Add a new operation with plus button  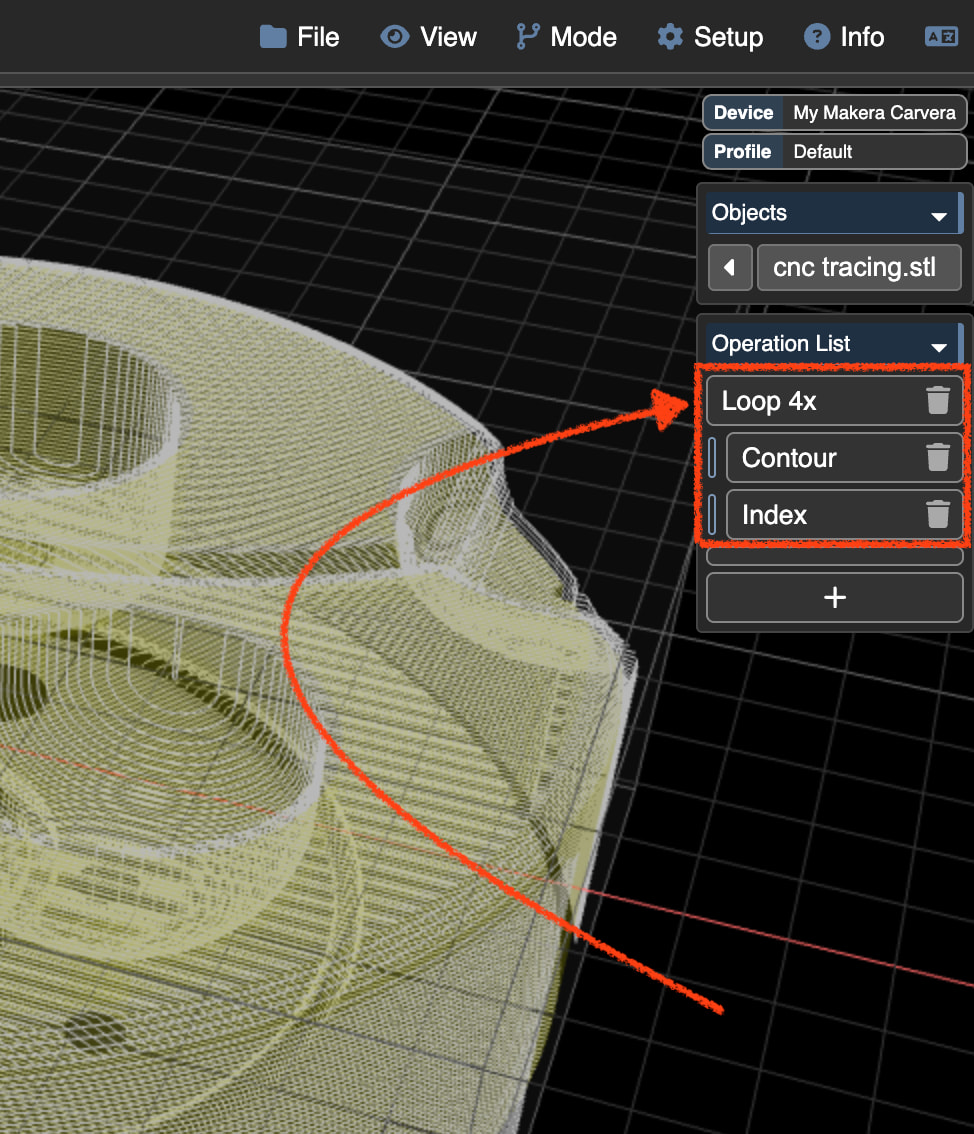pyautogui.click(x=834, y=597)
